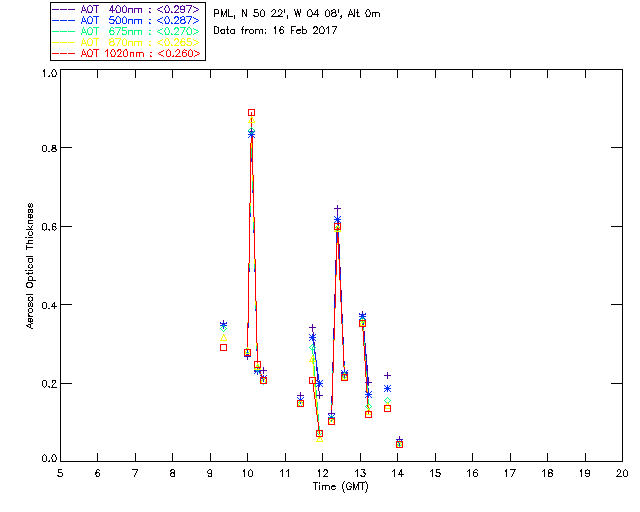
Task: Click the last red square at time 14
Action: point(399,444)
